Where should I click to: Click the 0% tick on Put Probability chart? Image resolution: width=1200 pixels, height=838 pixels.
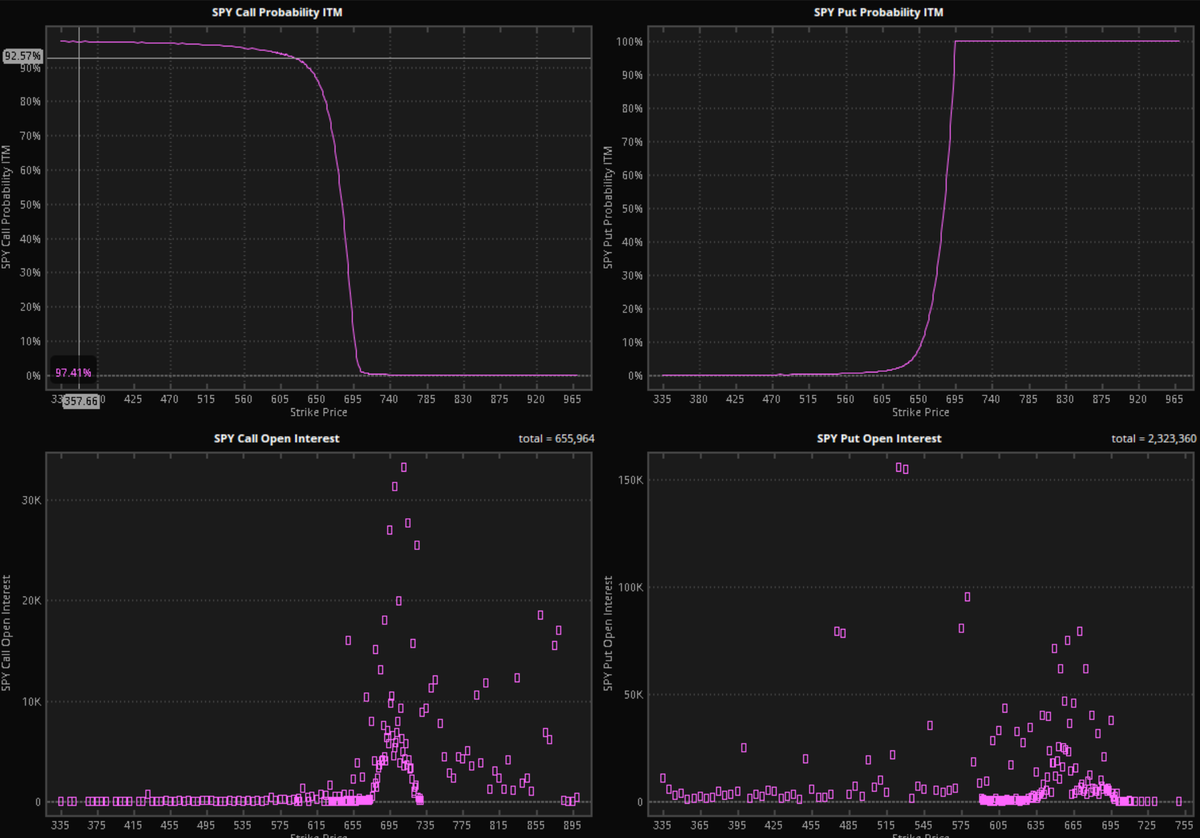(633, 376)
